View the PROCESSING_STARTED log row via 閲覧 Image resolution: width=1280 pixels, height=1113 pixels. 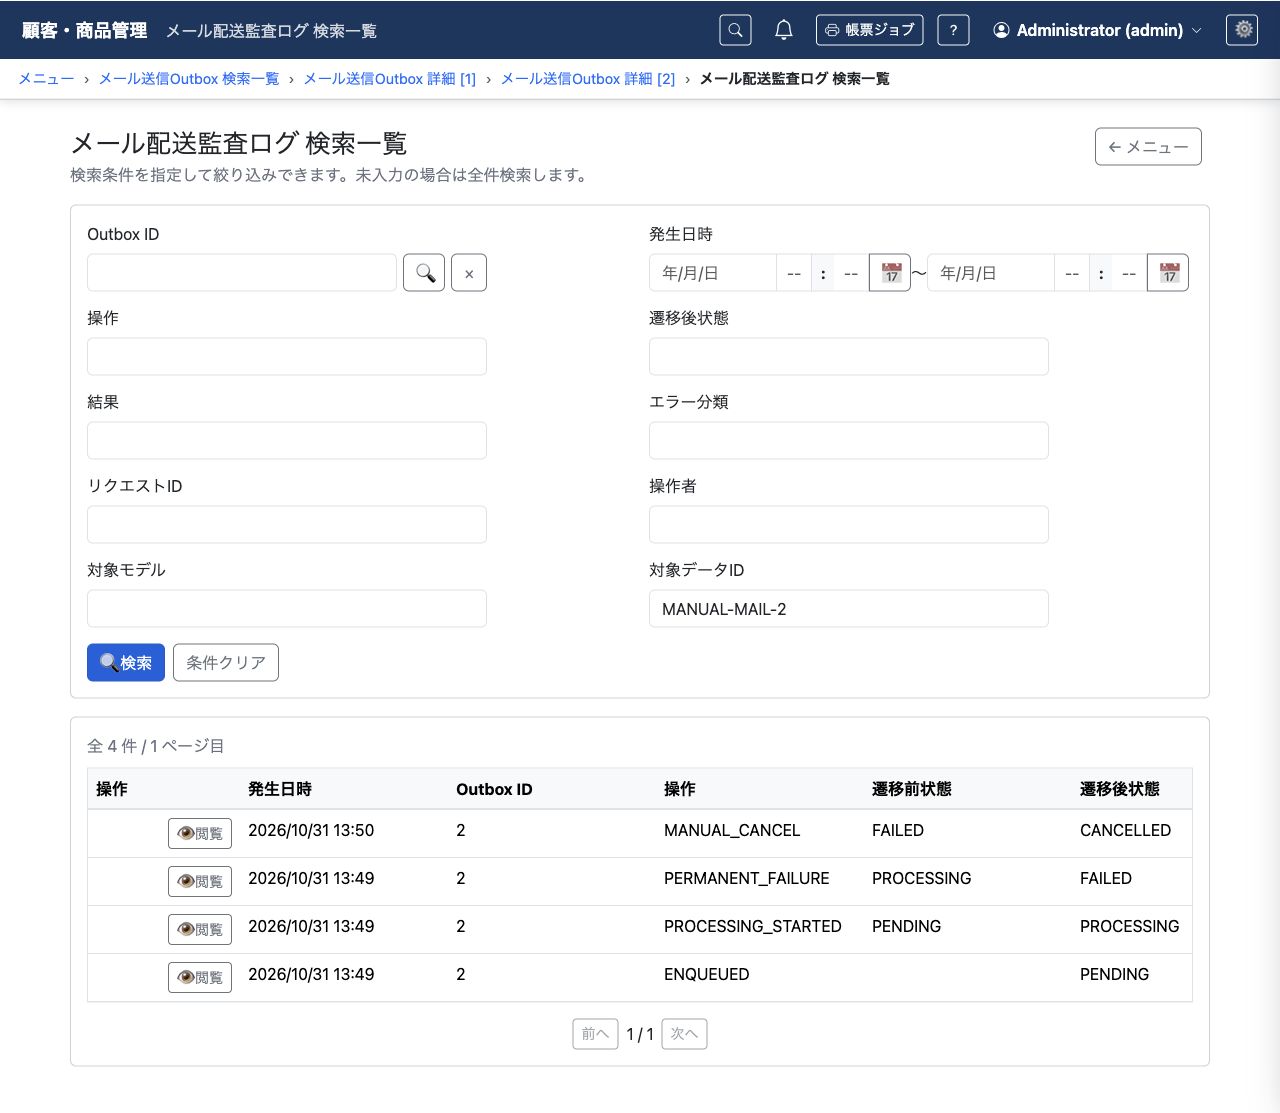click(x=200, y=930)
